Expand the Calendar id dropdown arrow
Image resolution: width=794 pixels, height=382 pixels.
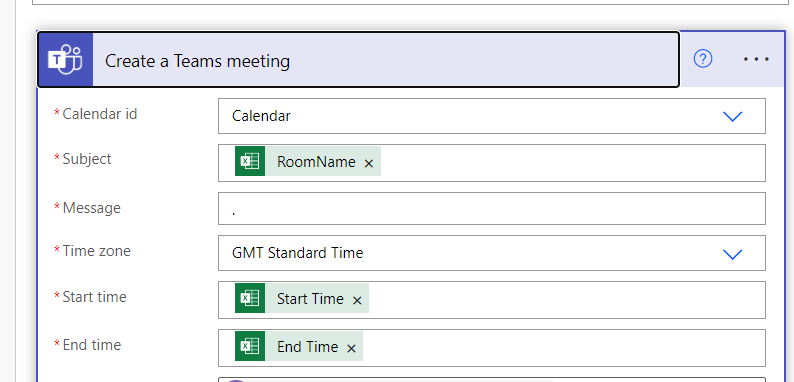(732, 117)
